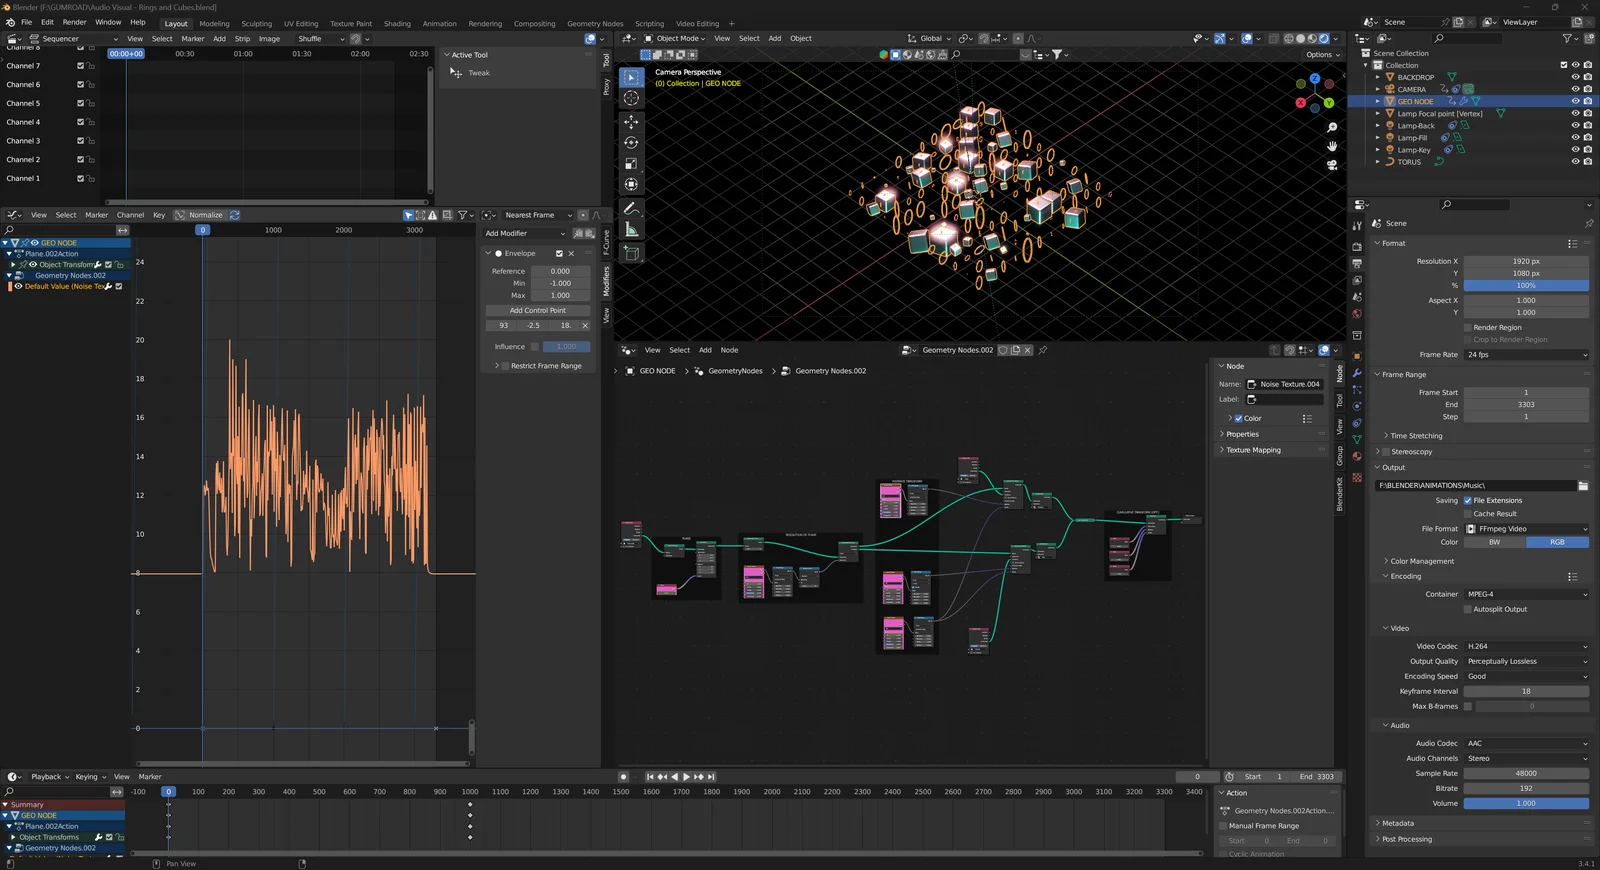Viewport: 1600px width, 870px height.
Task: Switch to the Shading workspace tab
Action: tap(397, 23)
